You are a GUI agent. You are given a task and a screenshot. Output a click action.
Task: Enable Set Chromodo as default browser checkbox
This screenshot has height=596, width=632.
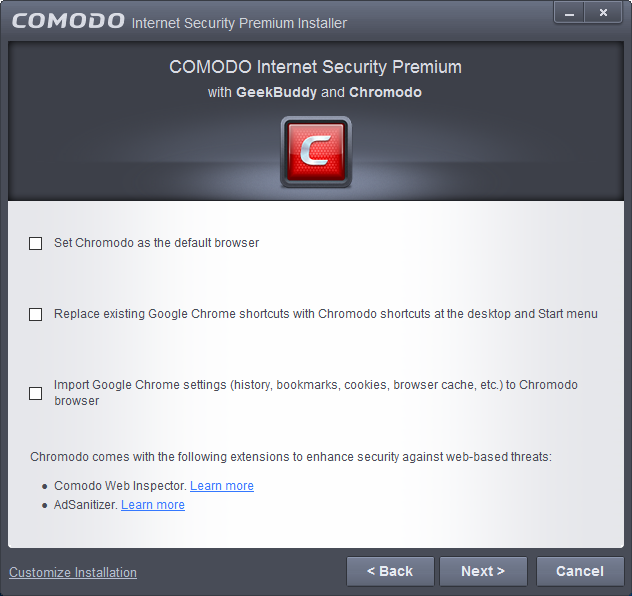35,243
